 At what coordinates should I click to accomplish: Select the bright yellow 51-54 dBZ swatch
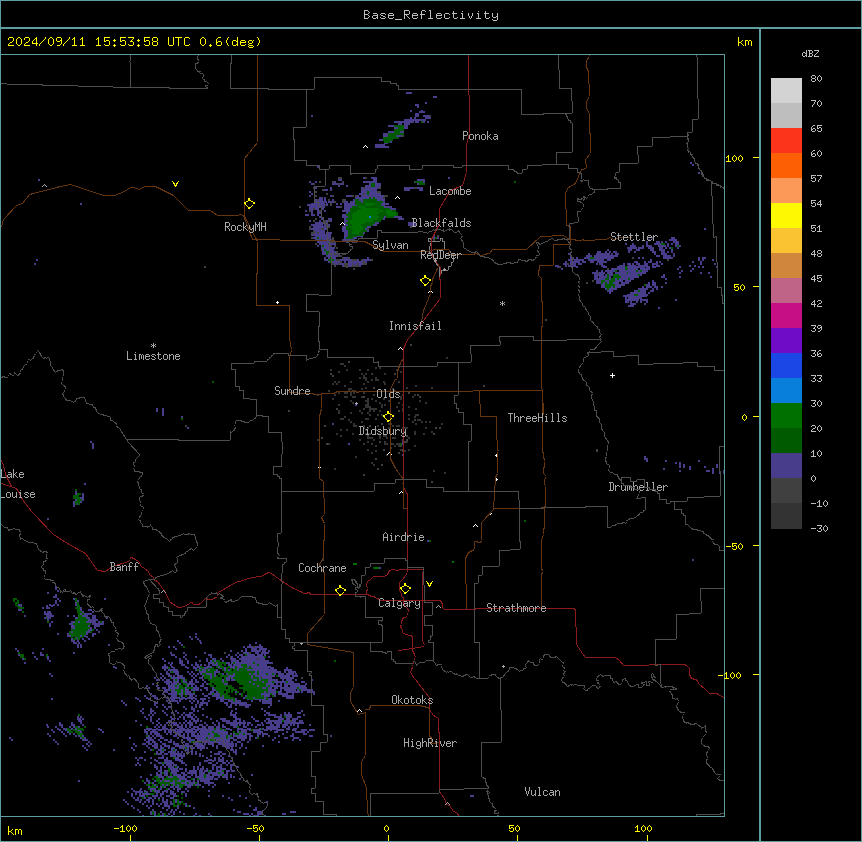[786, 216]
